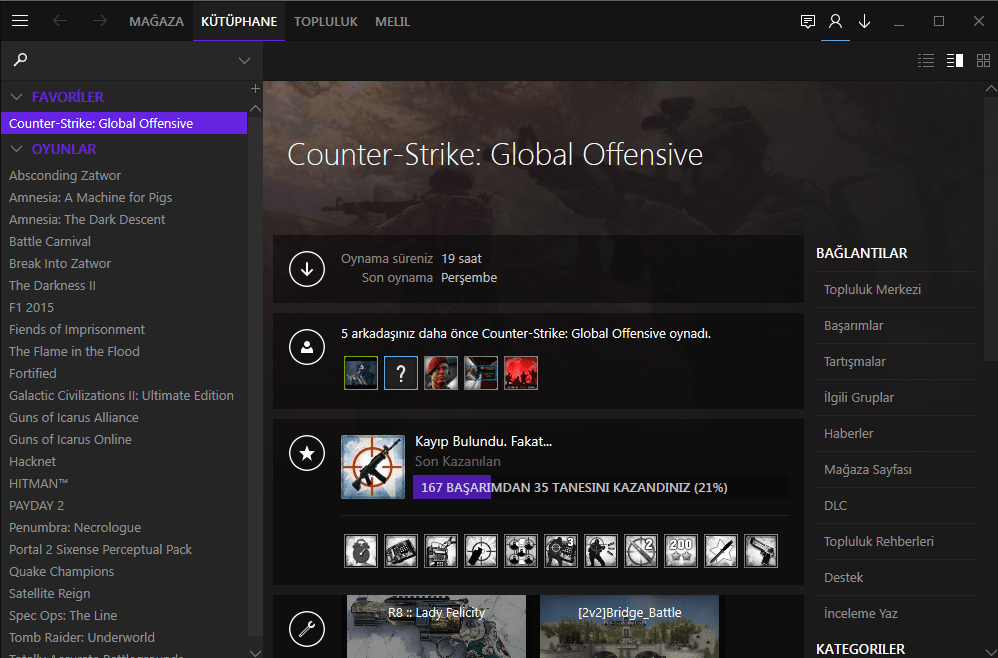Click the knife and star achievement icon
The width and height of the screenshot is (998, 658).
click(x=721, y=551)
